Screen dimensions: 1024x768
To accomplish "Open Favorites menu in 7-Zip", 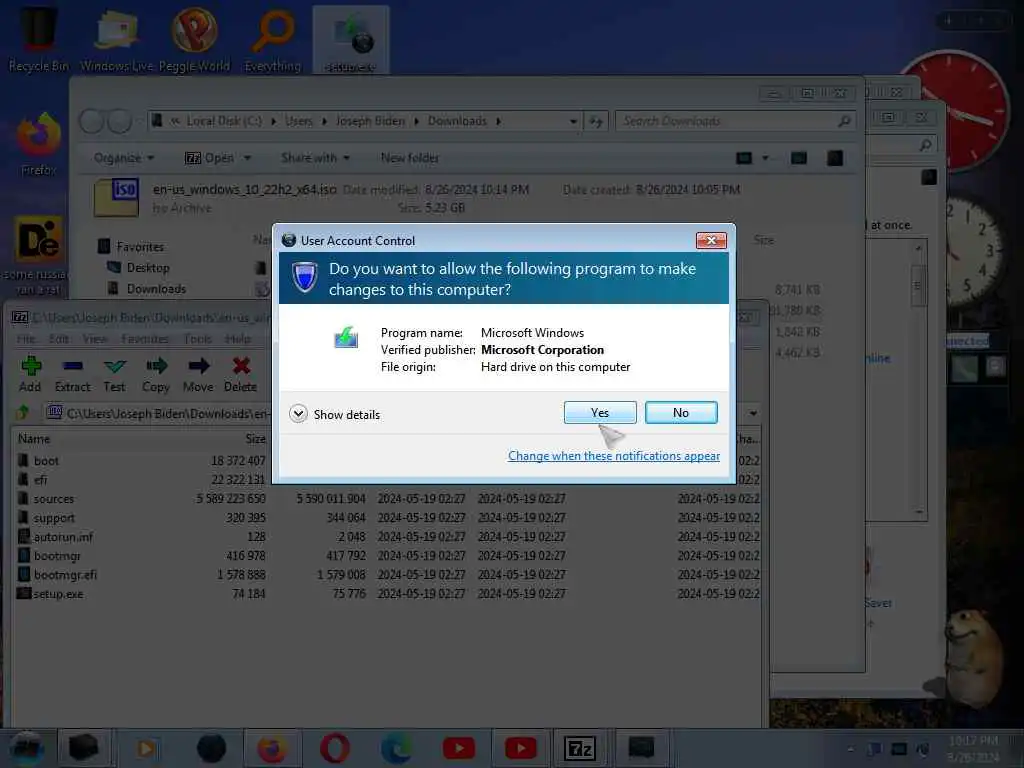I will tap(145, 339).
